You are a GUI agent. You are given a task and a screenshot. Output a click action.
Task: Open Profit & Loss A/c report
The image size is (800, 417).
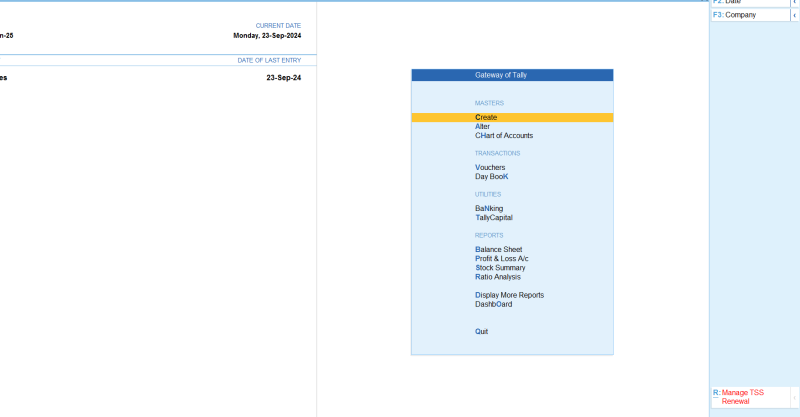502,259
